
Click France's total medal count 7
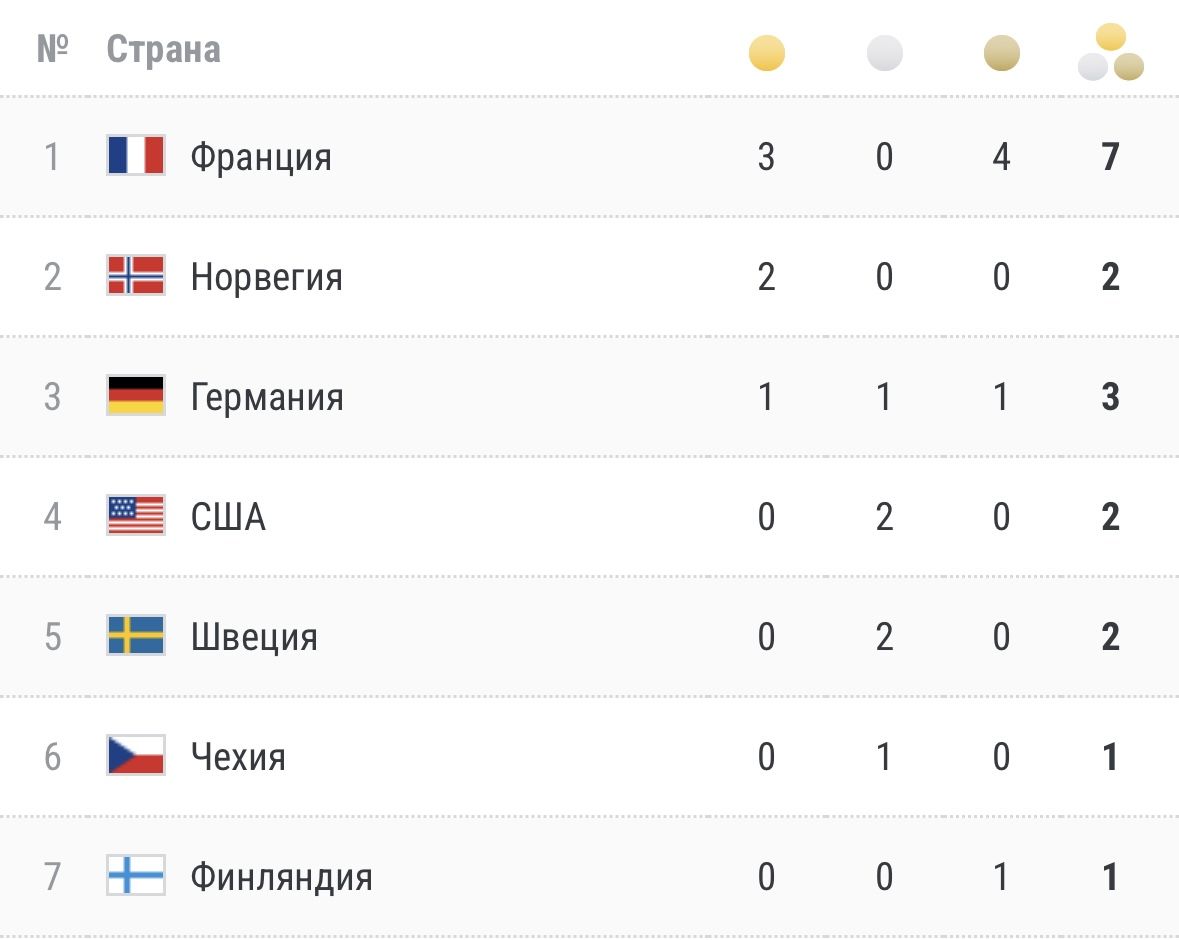click(1111, 157)
